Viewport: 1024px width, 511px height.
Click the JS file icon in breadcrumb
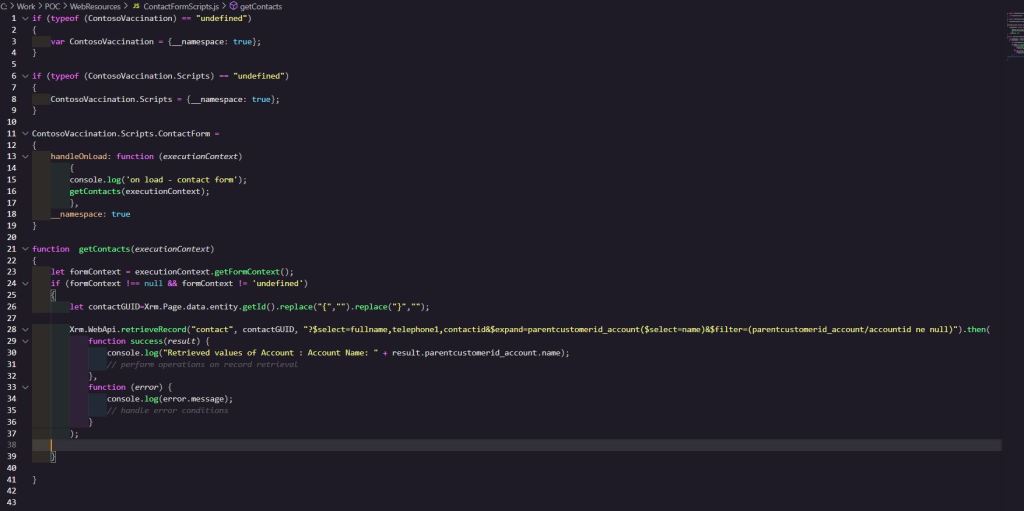coord(136,6)
